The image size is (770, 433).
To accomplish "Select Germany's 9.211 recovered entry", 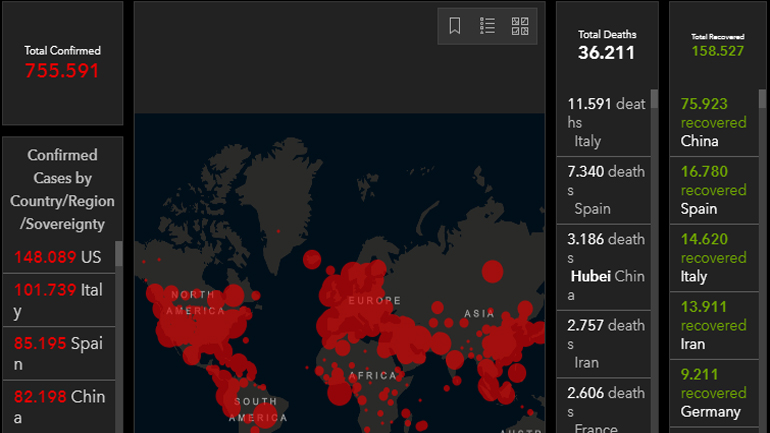I will [x=713, y=393].
